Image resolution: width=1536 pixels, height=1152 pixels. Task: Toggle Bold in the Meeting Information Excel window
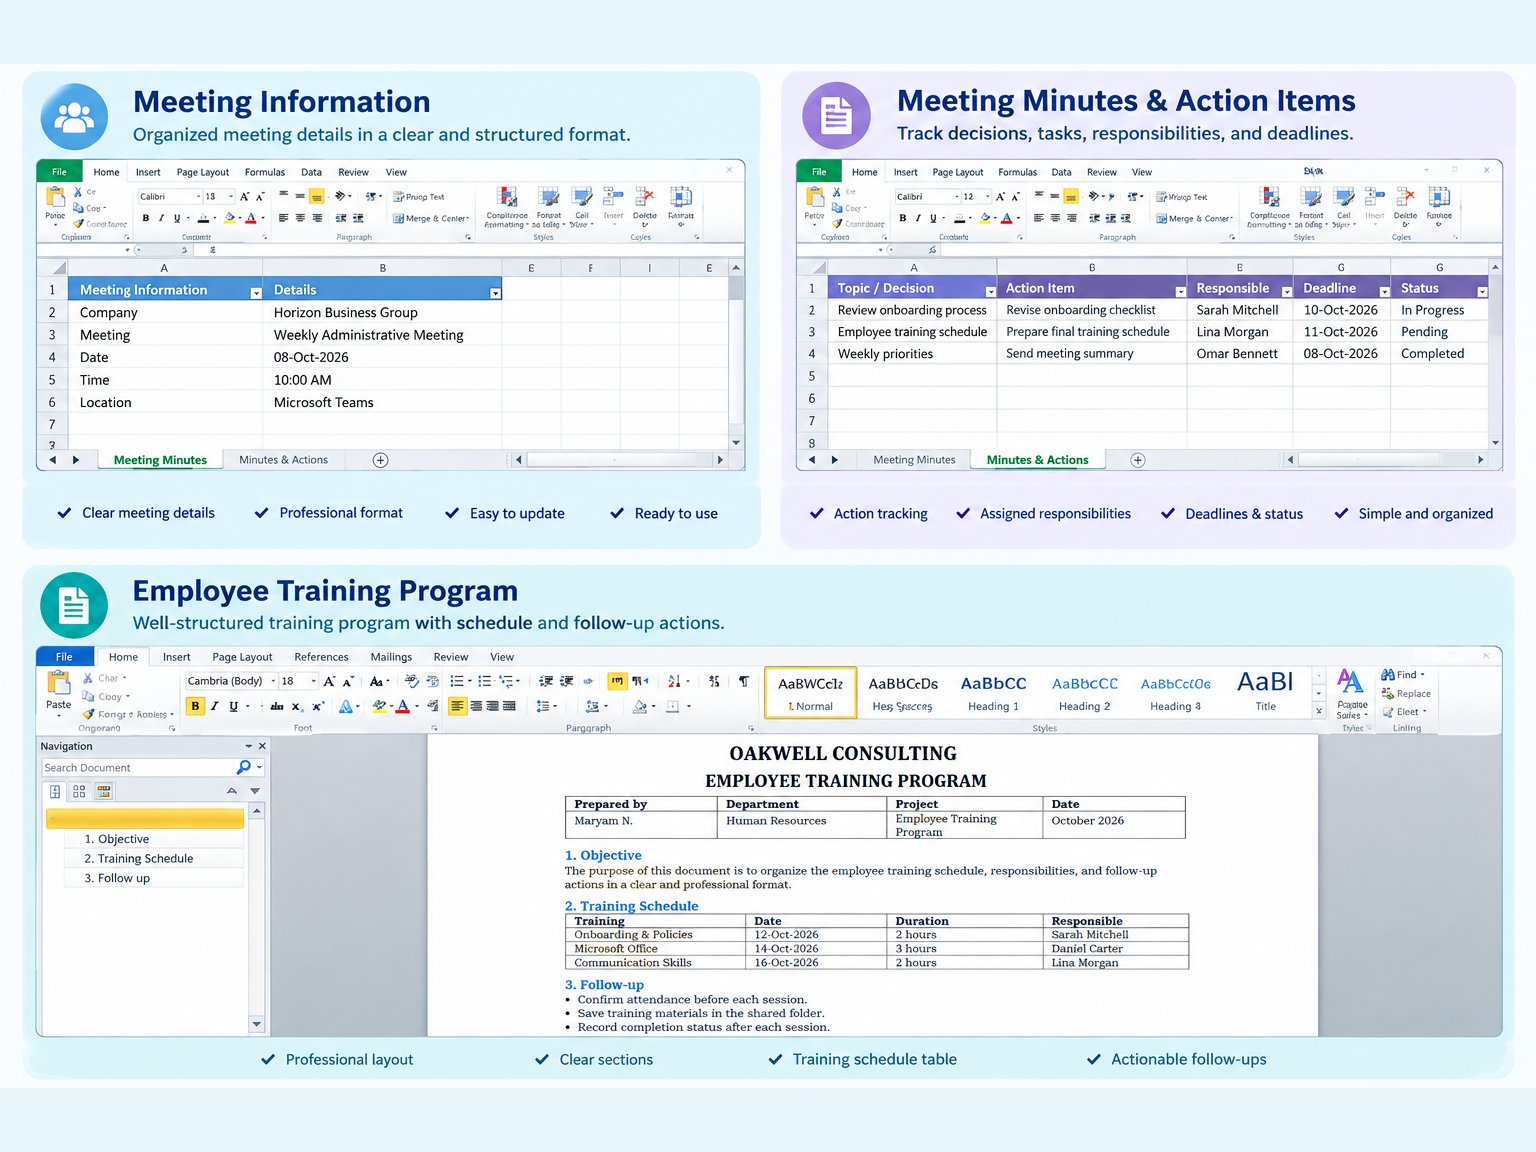click(x=146, y=218)
